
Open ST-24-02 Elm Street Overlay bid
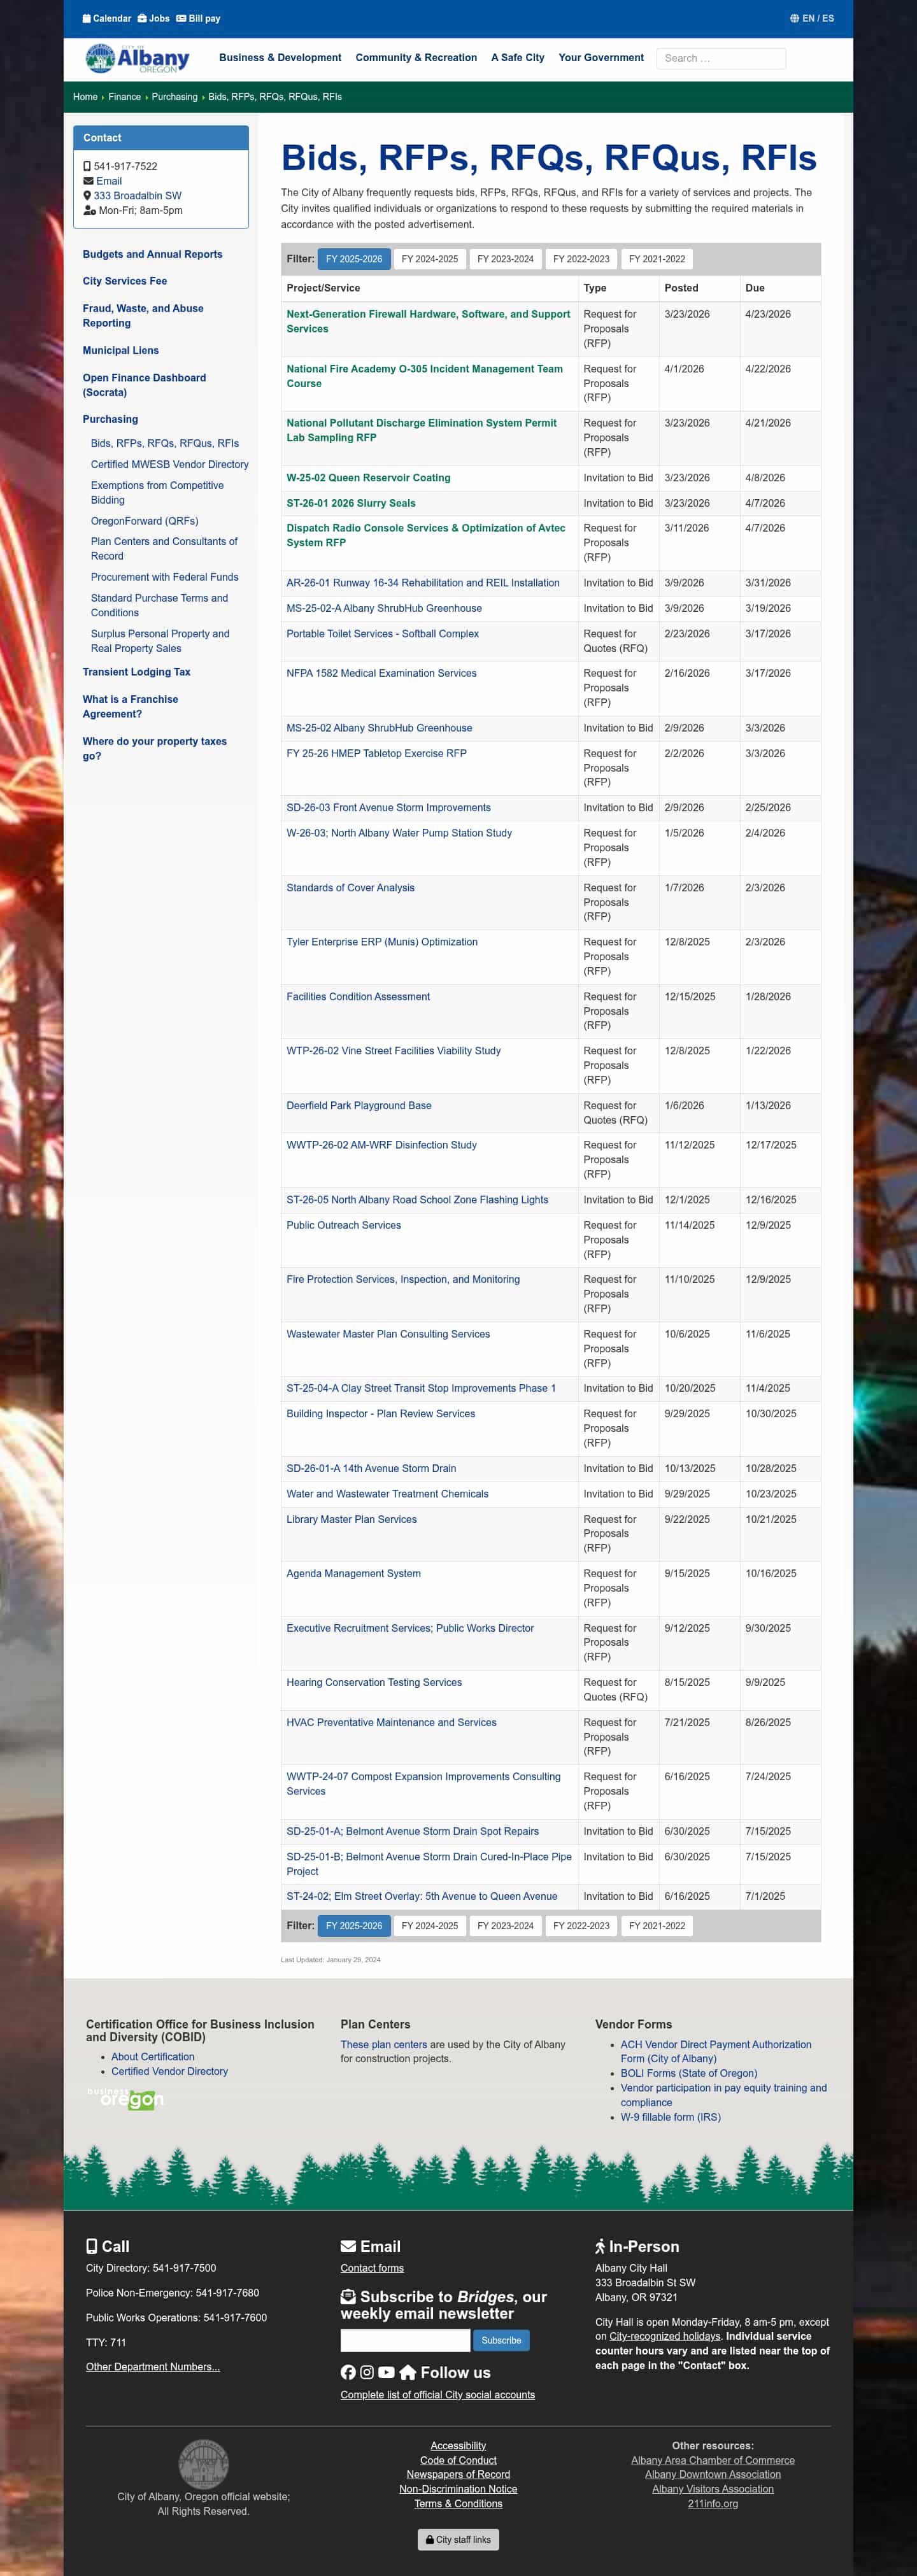pyautogui.click(x=422, y=1896)
